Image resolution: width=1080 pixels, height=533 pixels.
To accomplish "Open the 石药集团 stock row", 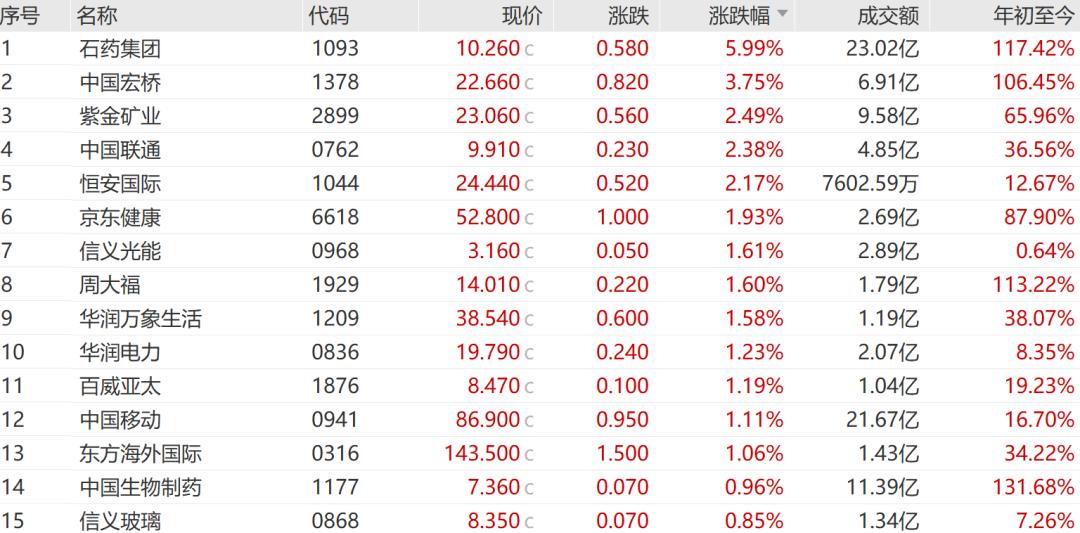I will click(x=540, y=48).
